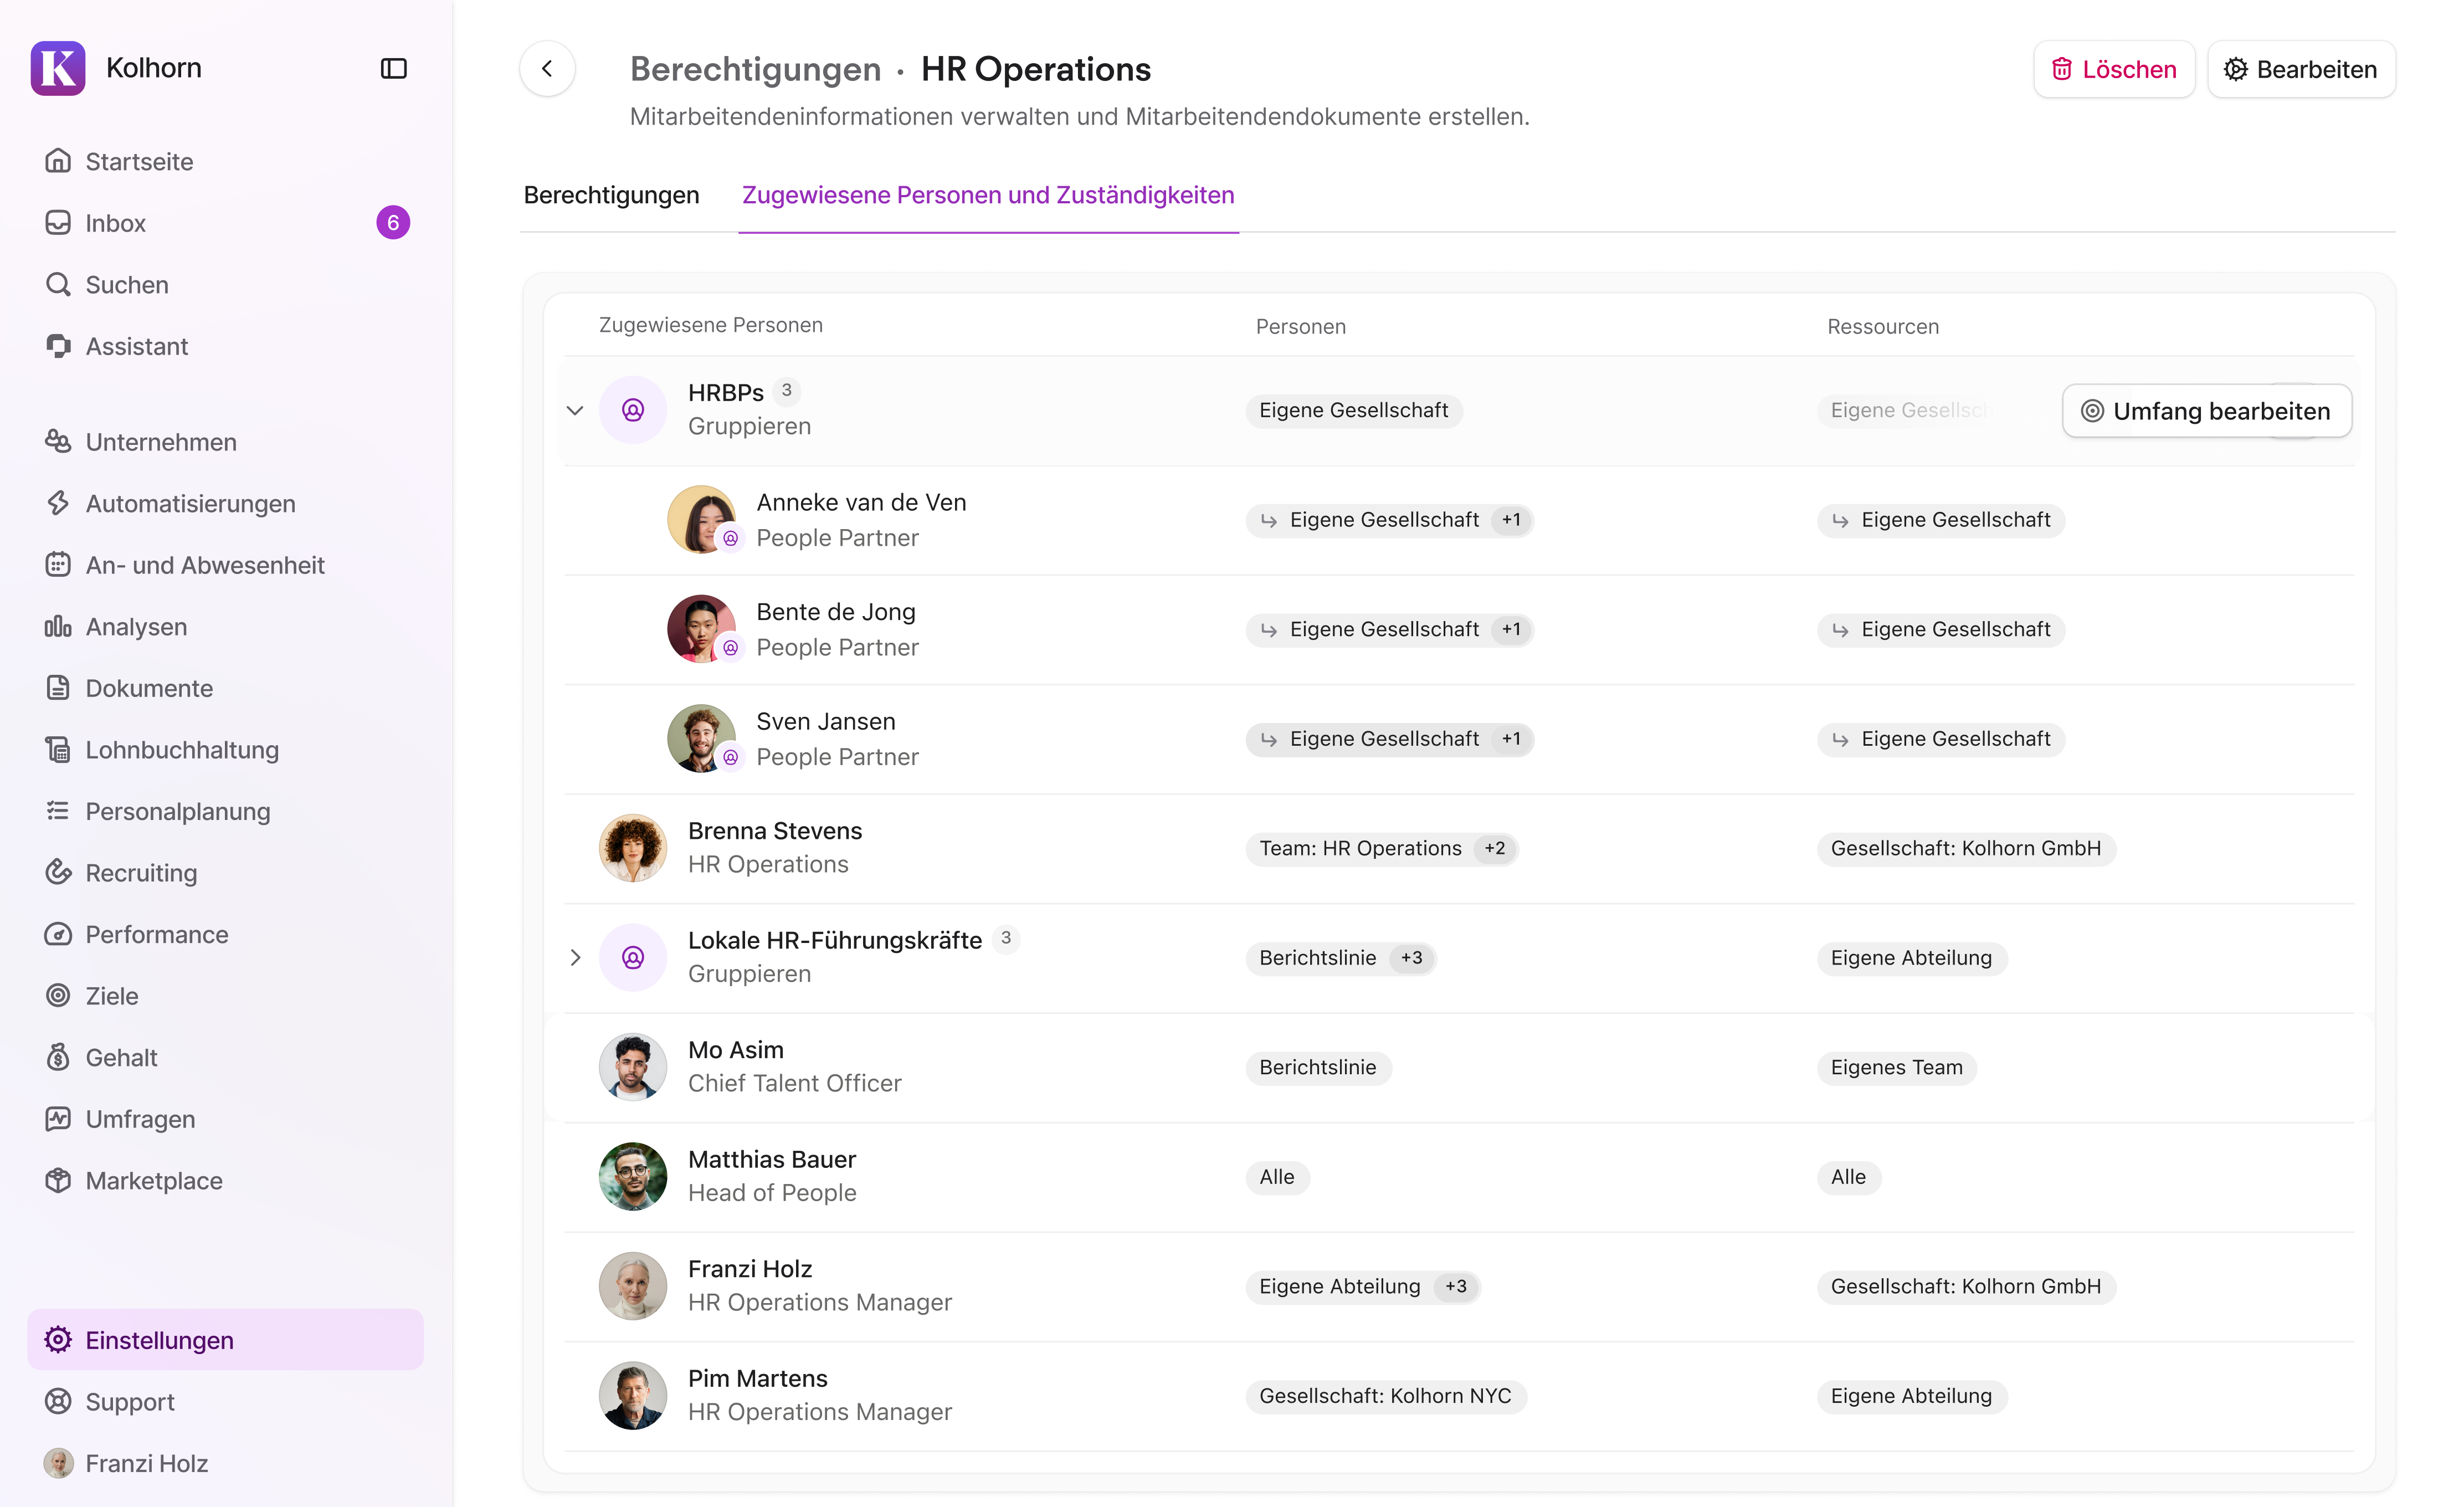This screenshot has height=1507, width=2464.
Task: Open Marketplace in sidebar
Action: pyautogui.click(x=153, y=1180)
